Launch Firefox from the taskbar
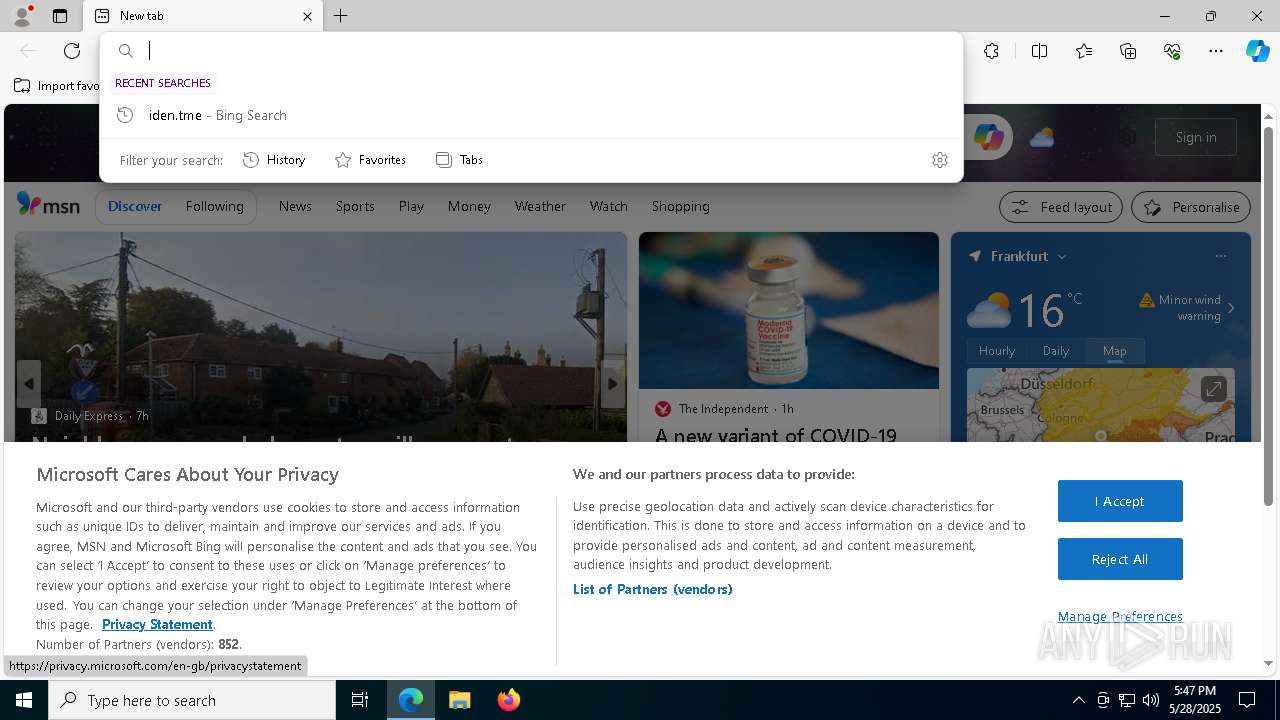The width and height of the screenshot is (1280, 720). (508, 700)
